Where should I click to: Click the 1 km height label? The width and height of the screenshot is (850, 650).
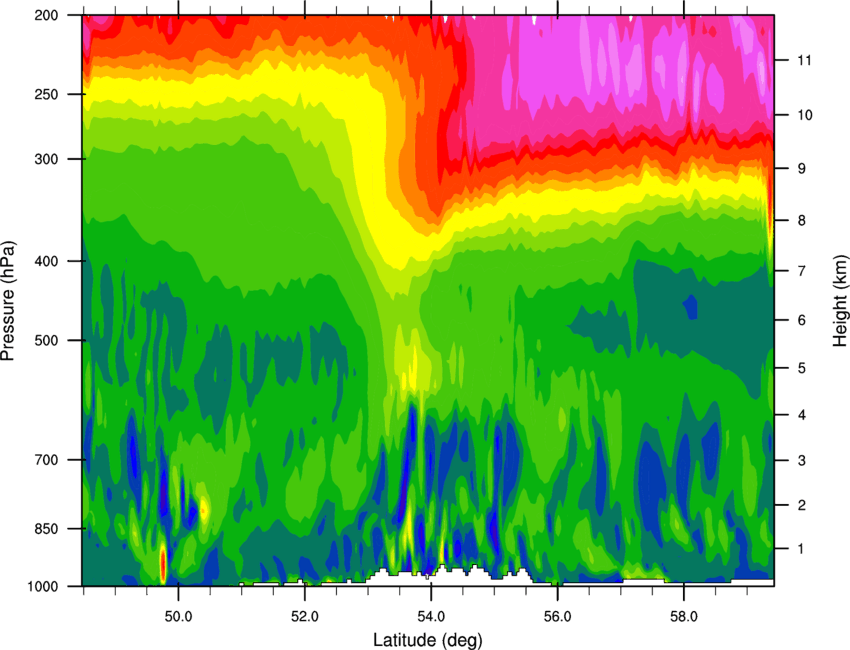802,549
